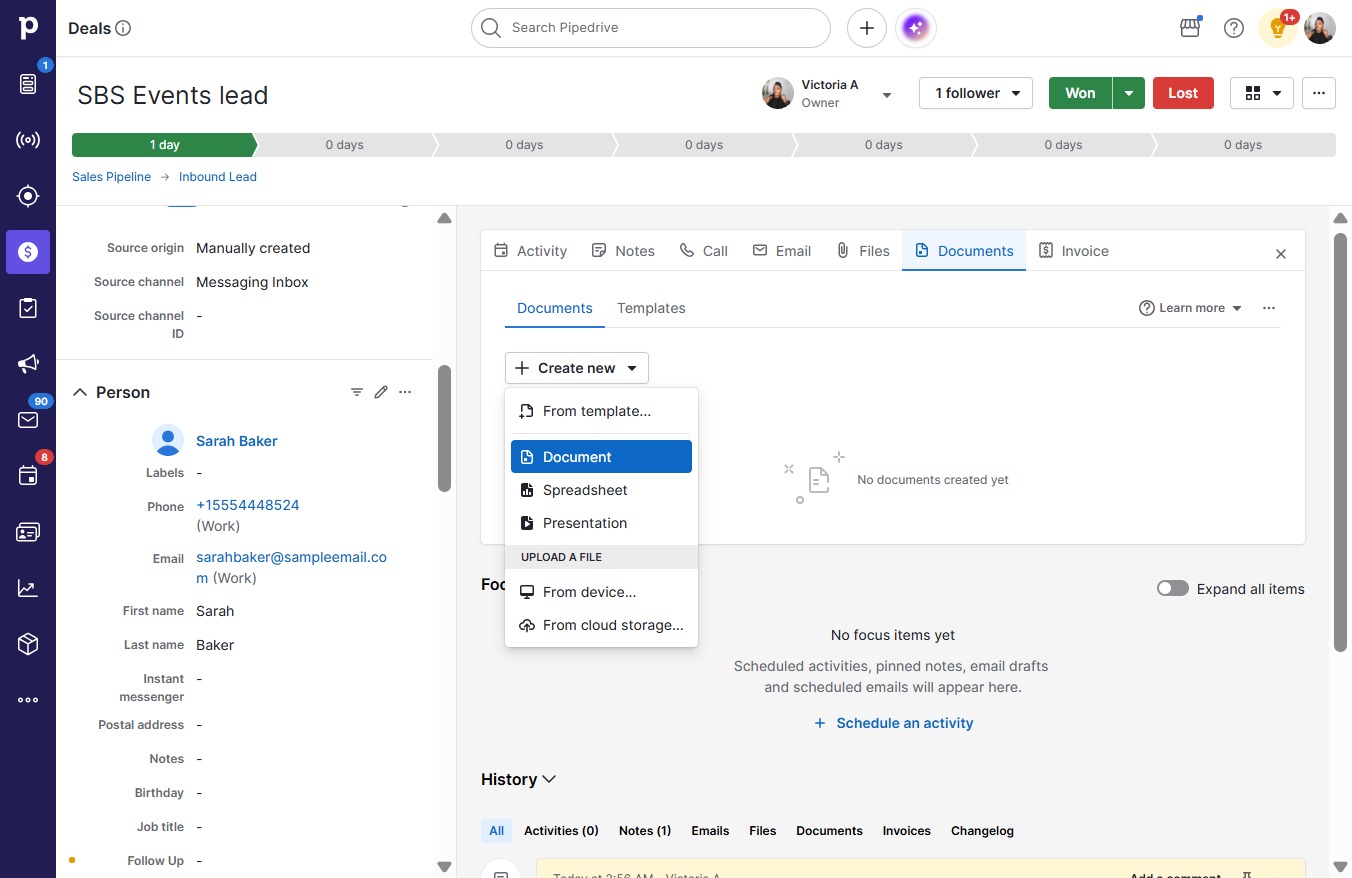Screen dimensions: 1352x878
Task: Switch to the Email tab
Action: pos(782,251)
